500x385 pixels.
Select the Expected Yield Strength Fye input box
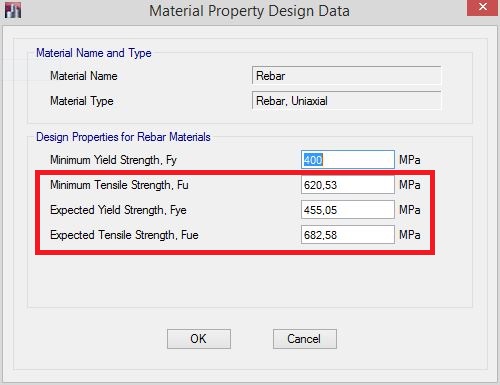tap(348, 210)
